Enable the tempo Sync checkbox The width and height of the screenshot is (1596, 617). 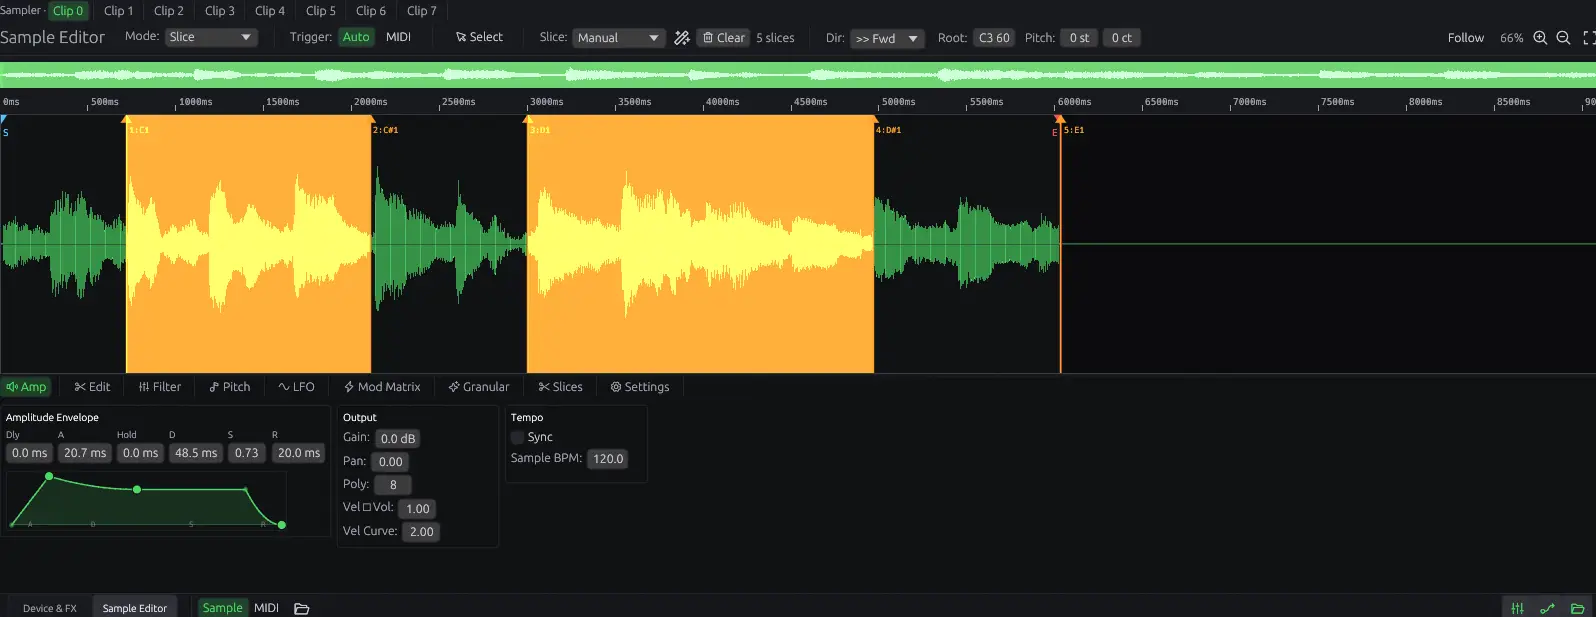point(517,438)
